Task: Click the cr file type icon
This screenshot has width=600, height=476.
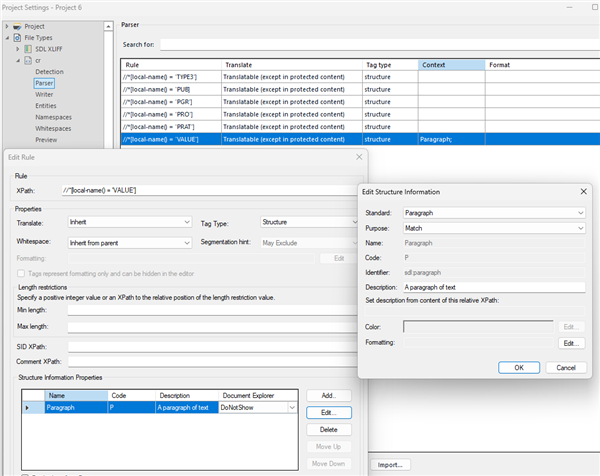Action: (28, 60)
